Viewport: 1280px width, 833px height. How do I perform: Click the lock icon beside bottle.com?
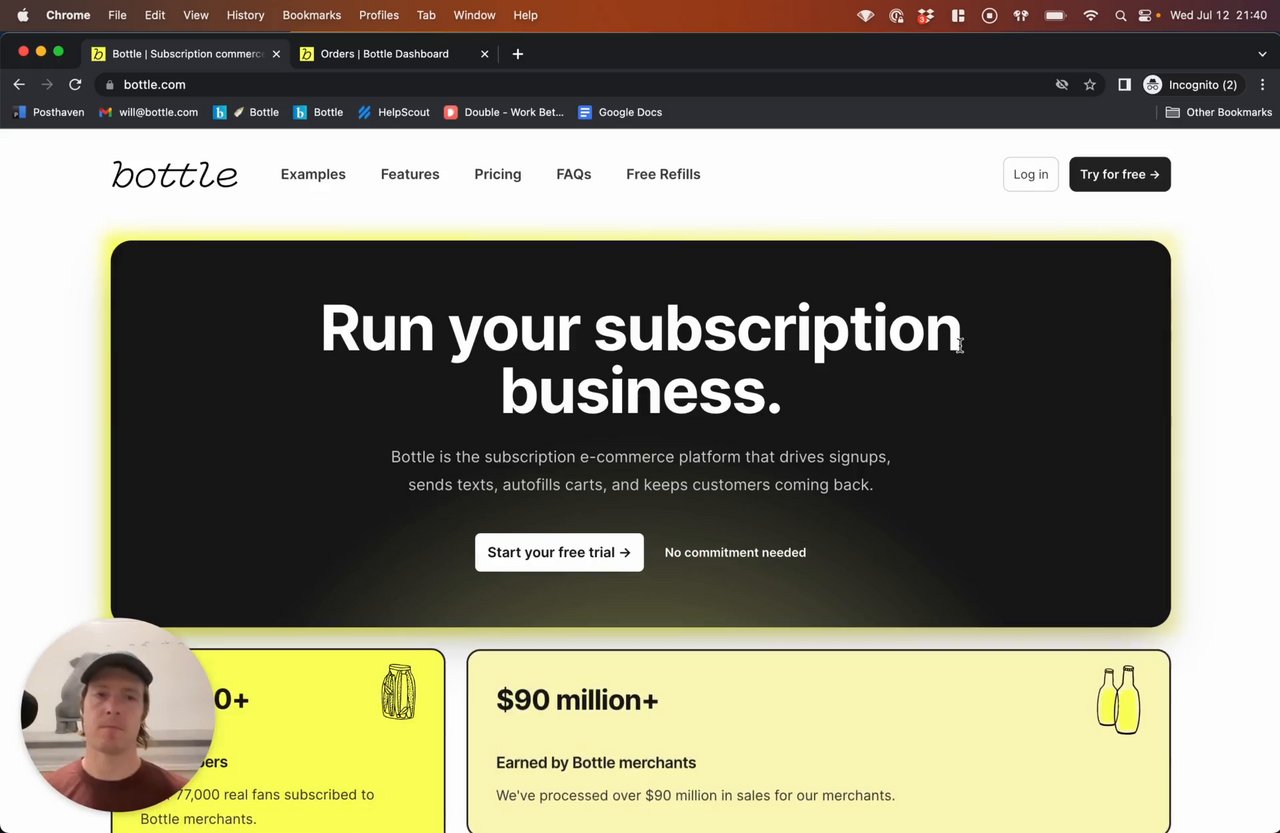110,85
